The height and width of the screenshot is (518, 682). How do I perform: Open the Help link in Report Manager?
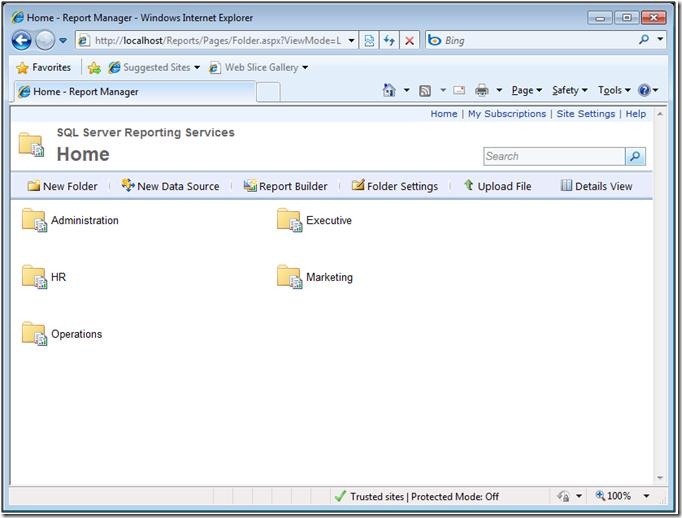click(x=635, y=114)
